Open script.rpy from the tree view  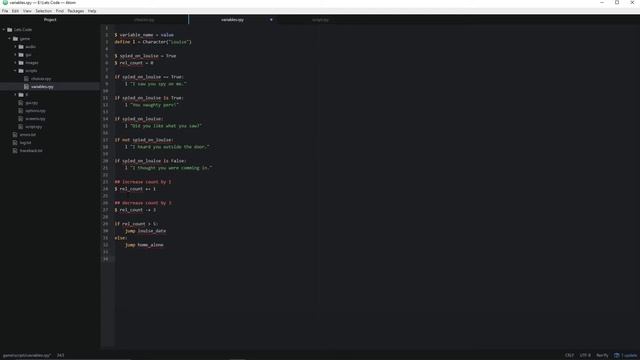(33, 127)
